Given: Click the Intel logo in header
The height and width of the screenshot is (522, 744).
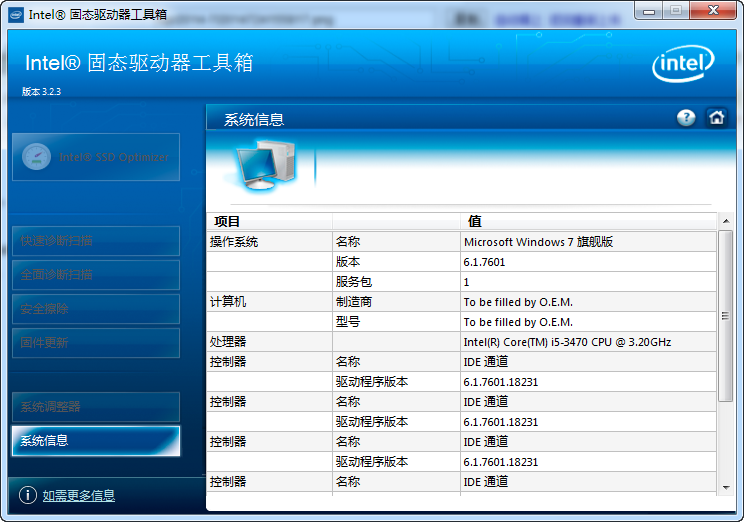Looking at the screenshot, I should (683, 64).
